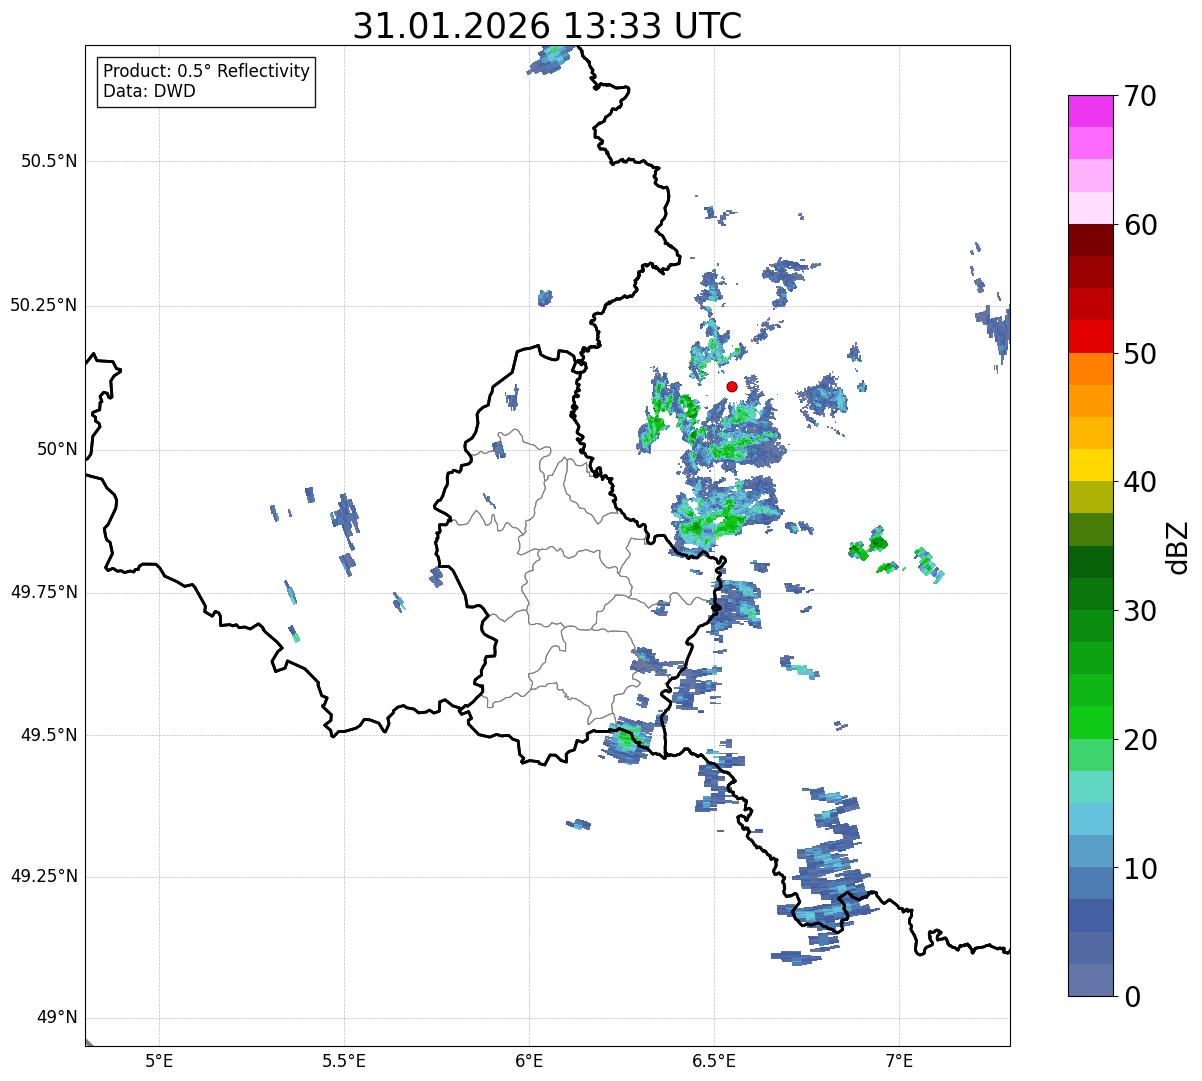Click the magenta top colorbar swatch

(1091, 111)
